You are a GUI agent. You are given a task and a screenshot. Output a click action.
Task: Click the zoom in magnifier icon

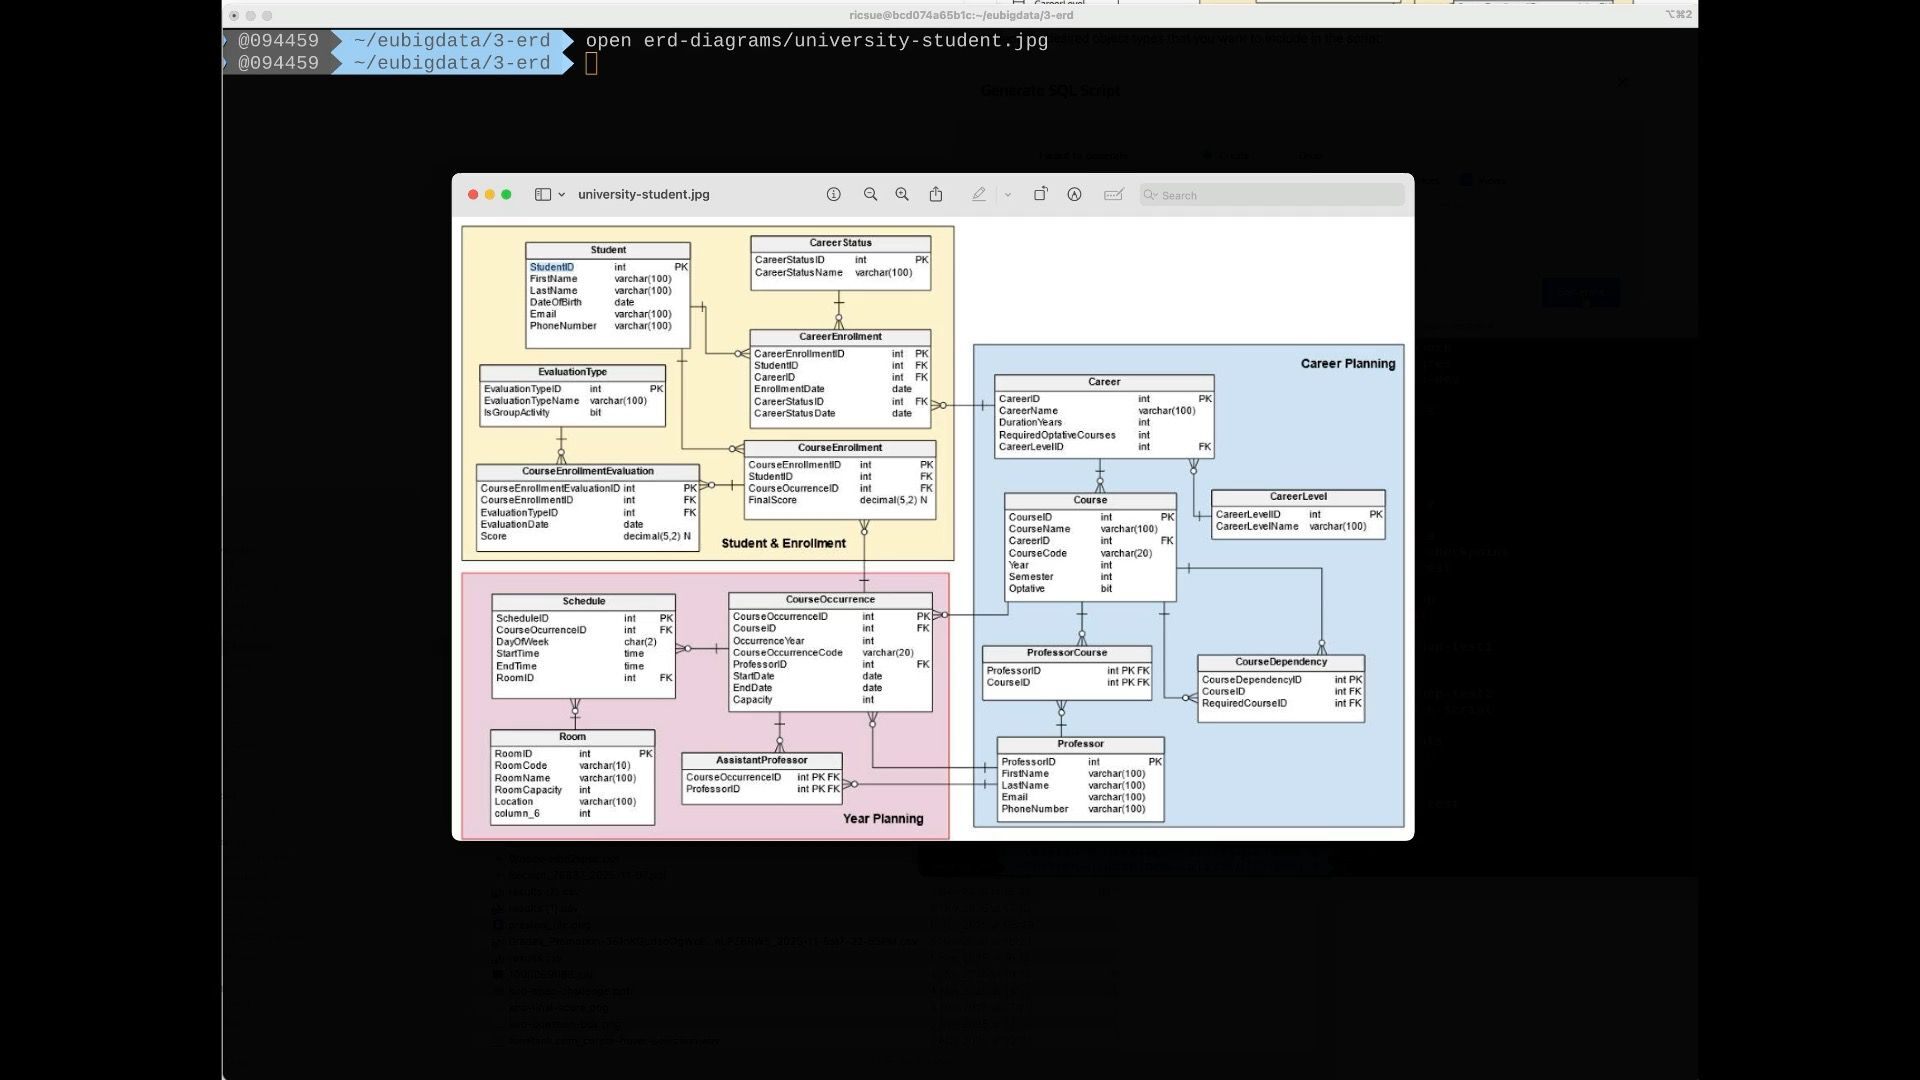[x=902, y=195]
